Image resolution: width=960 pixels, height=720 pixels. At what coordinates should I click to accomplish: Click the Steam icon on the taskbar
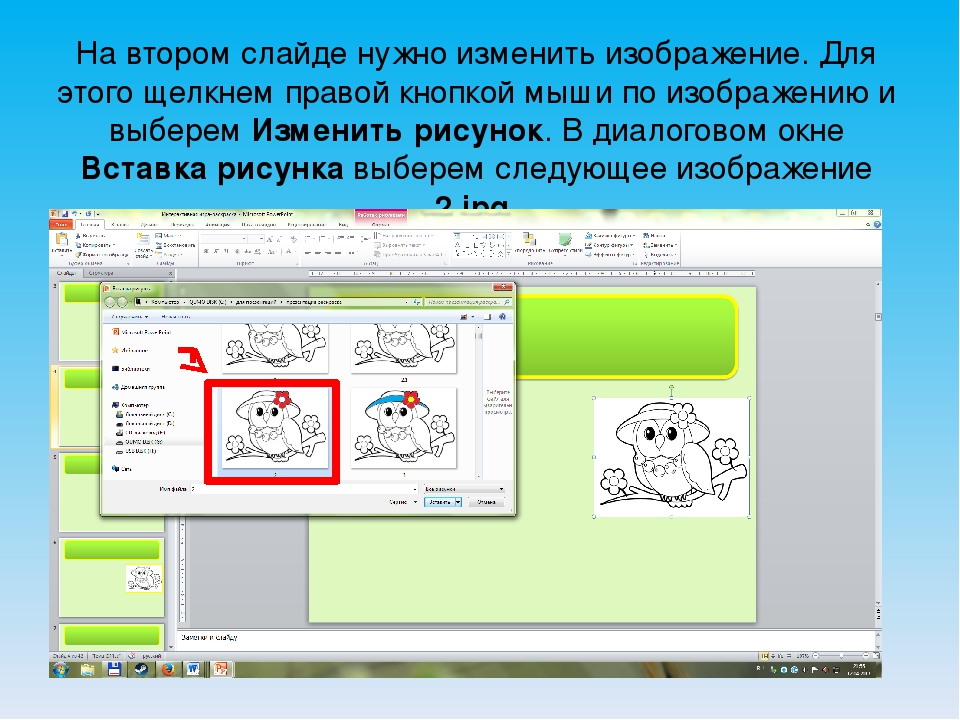pos(141,669)
